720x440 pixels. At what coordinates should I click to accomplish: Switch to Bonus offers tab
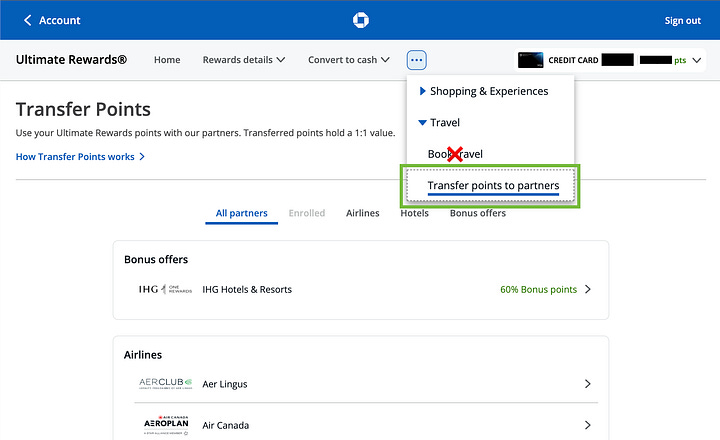click(x=478, y=213)
